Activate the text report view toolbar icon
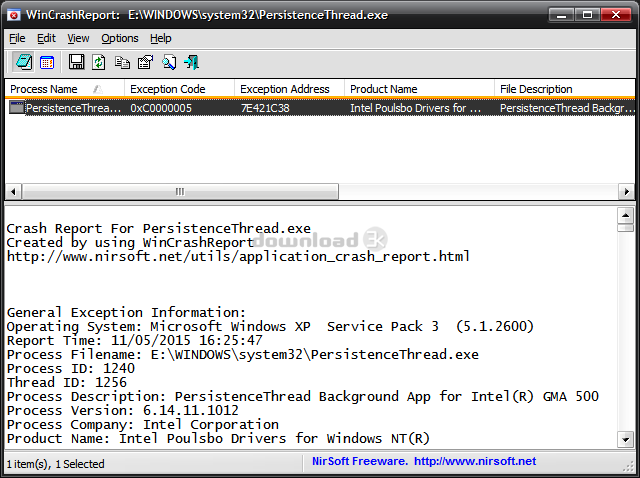 [x=23, y=62]
